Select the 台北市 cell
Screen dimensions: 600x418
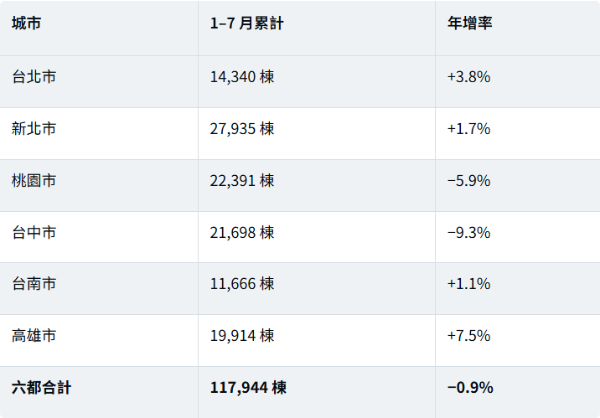[34, 77]
